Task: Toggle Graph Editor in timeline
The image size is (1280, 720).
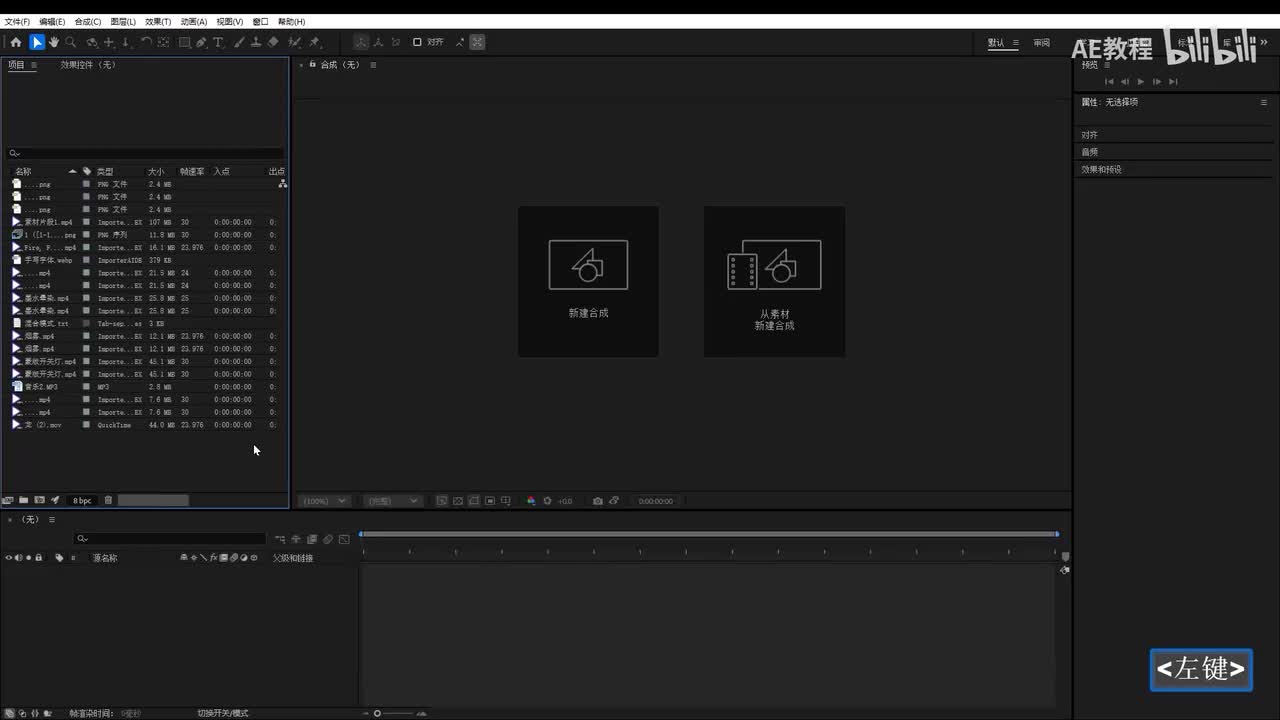Action: point(344,539)
